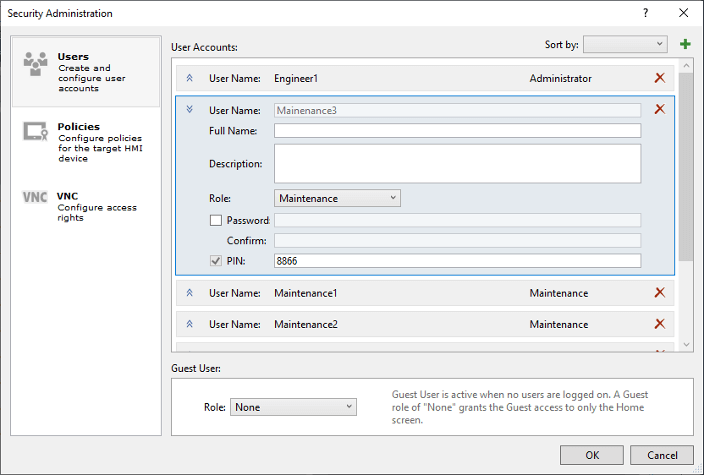This screenshot has height=476, width=704.
Task: Open the Guest User Role dropdown
Action: tap(293, 407)
